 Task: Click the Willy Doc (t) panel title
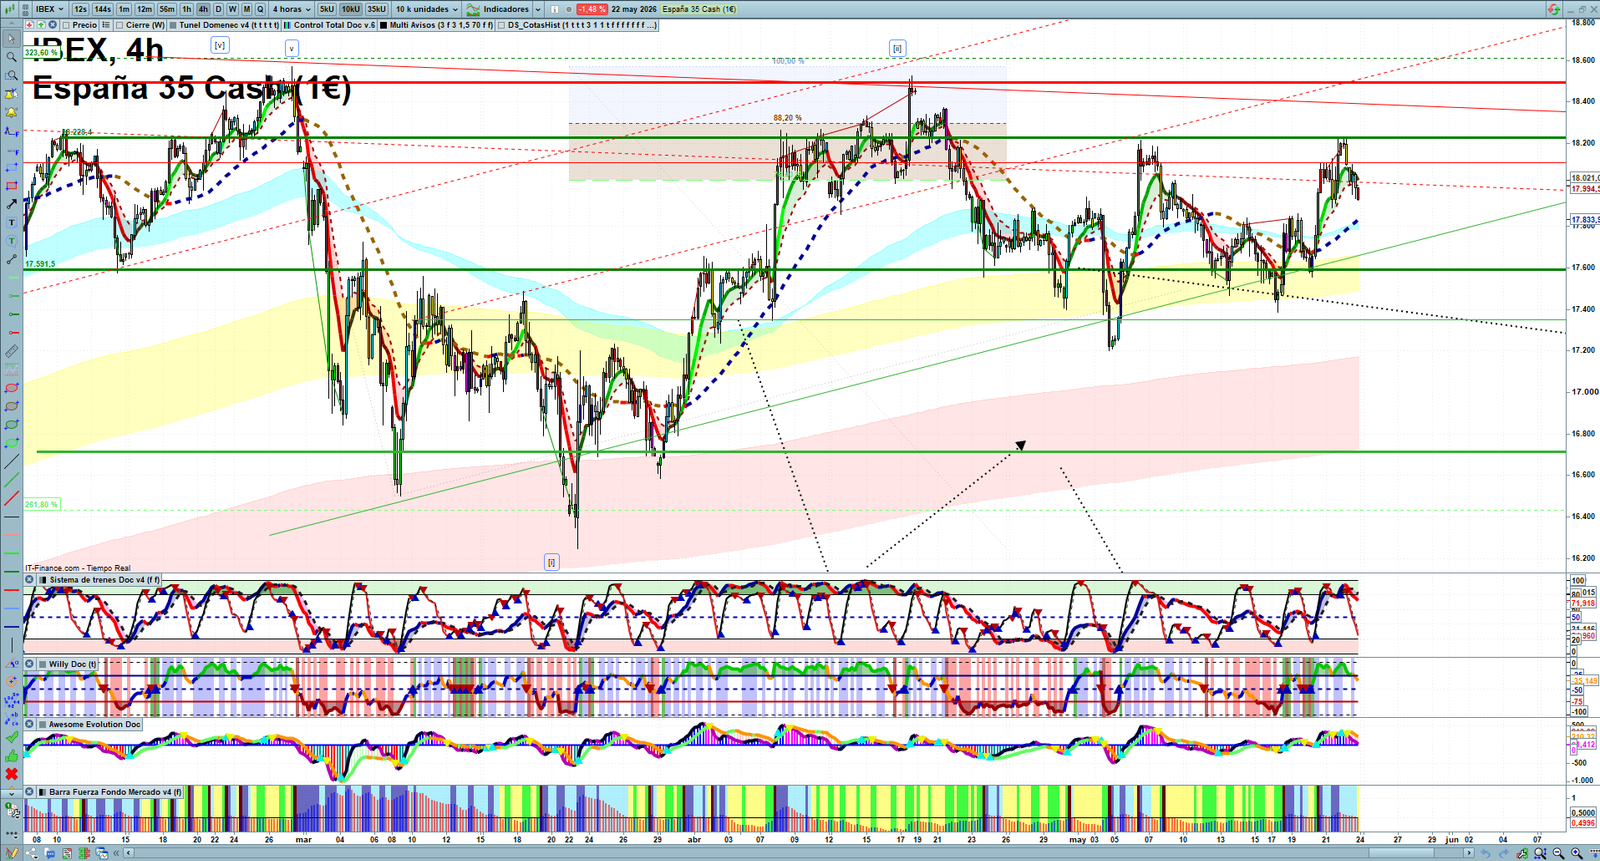coord(73,664)
